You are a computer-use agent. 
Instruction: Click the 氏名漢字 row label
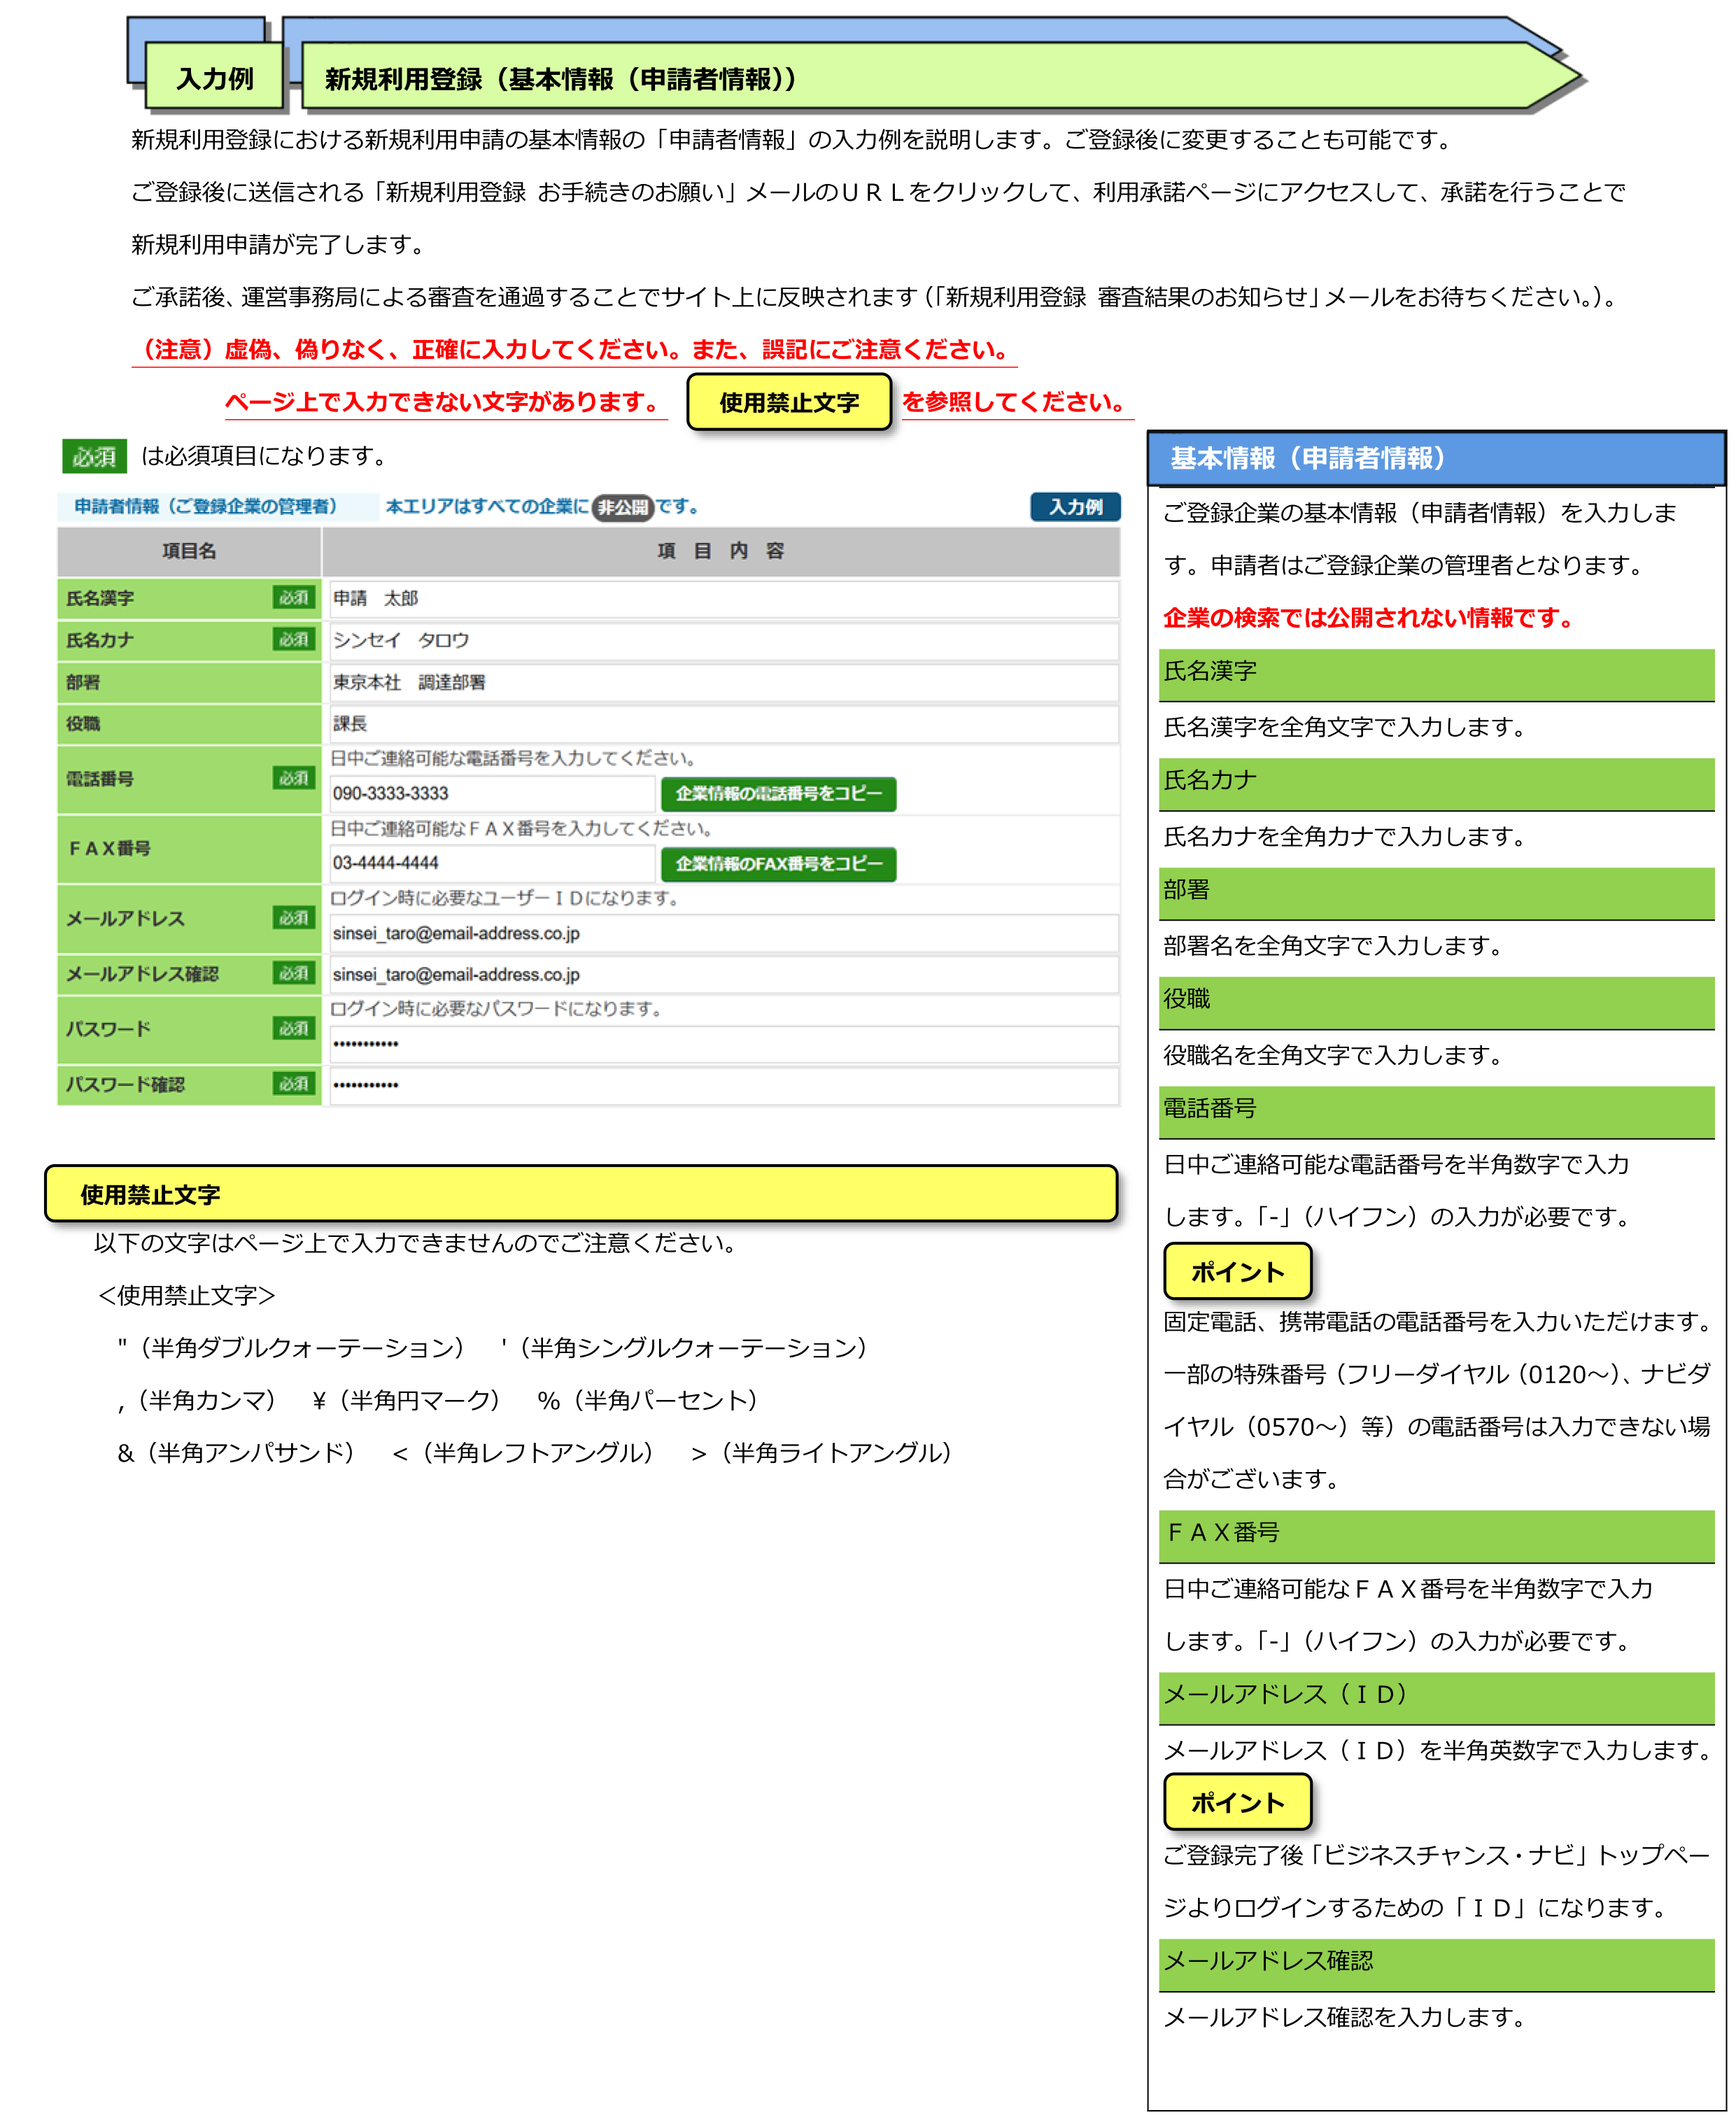100,599
